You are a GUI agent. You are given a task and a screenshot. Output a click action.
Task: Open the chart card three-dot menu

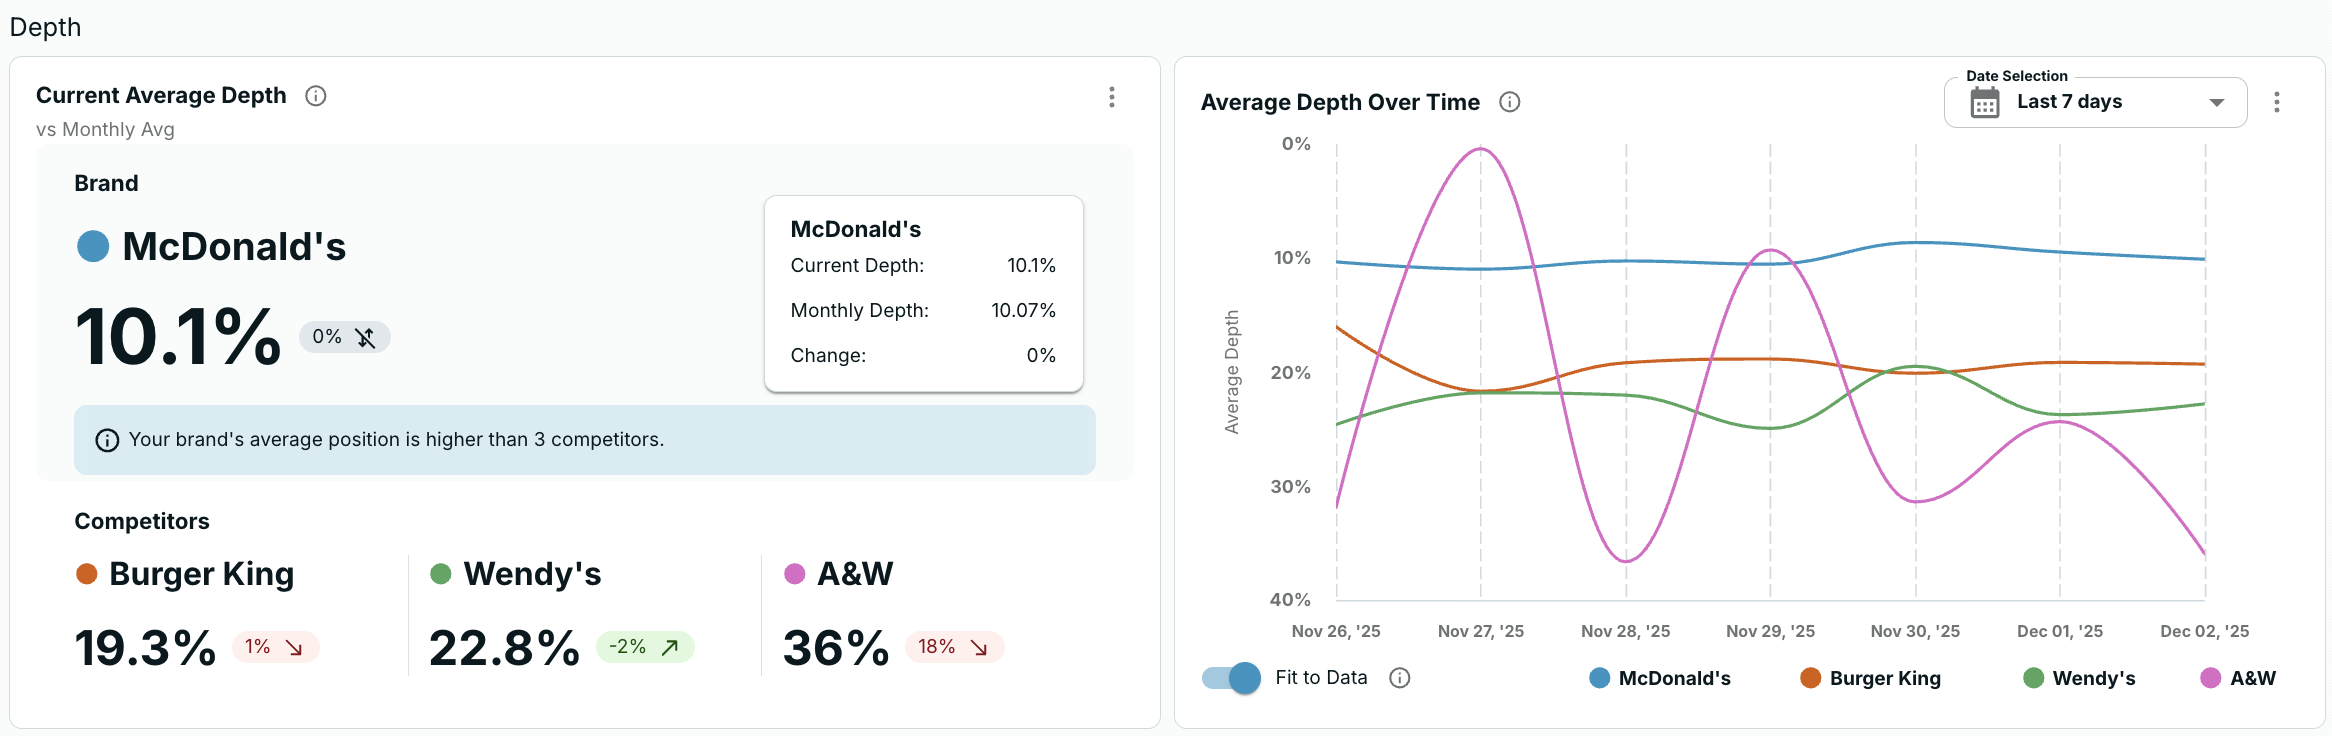[2277, 102]
